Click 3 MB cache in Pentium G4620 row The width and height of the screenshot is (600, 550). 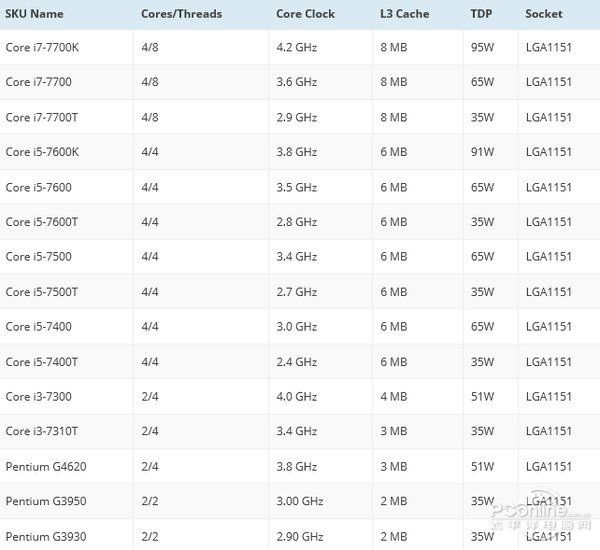point(394,467)
